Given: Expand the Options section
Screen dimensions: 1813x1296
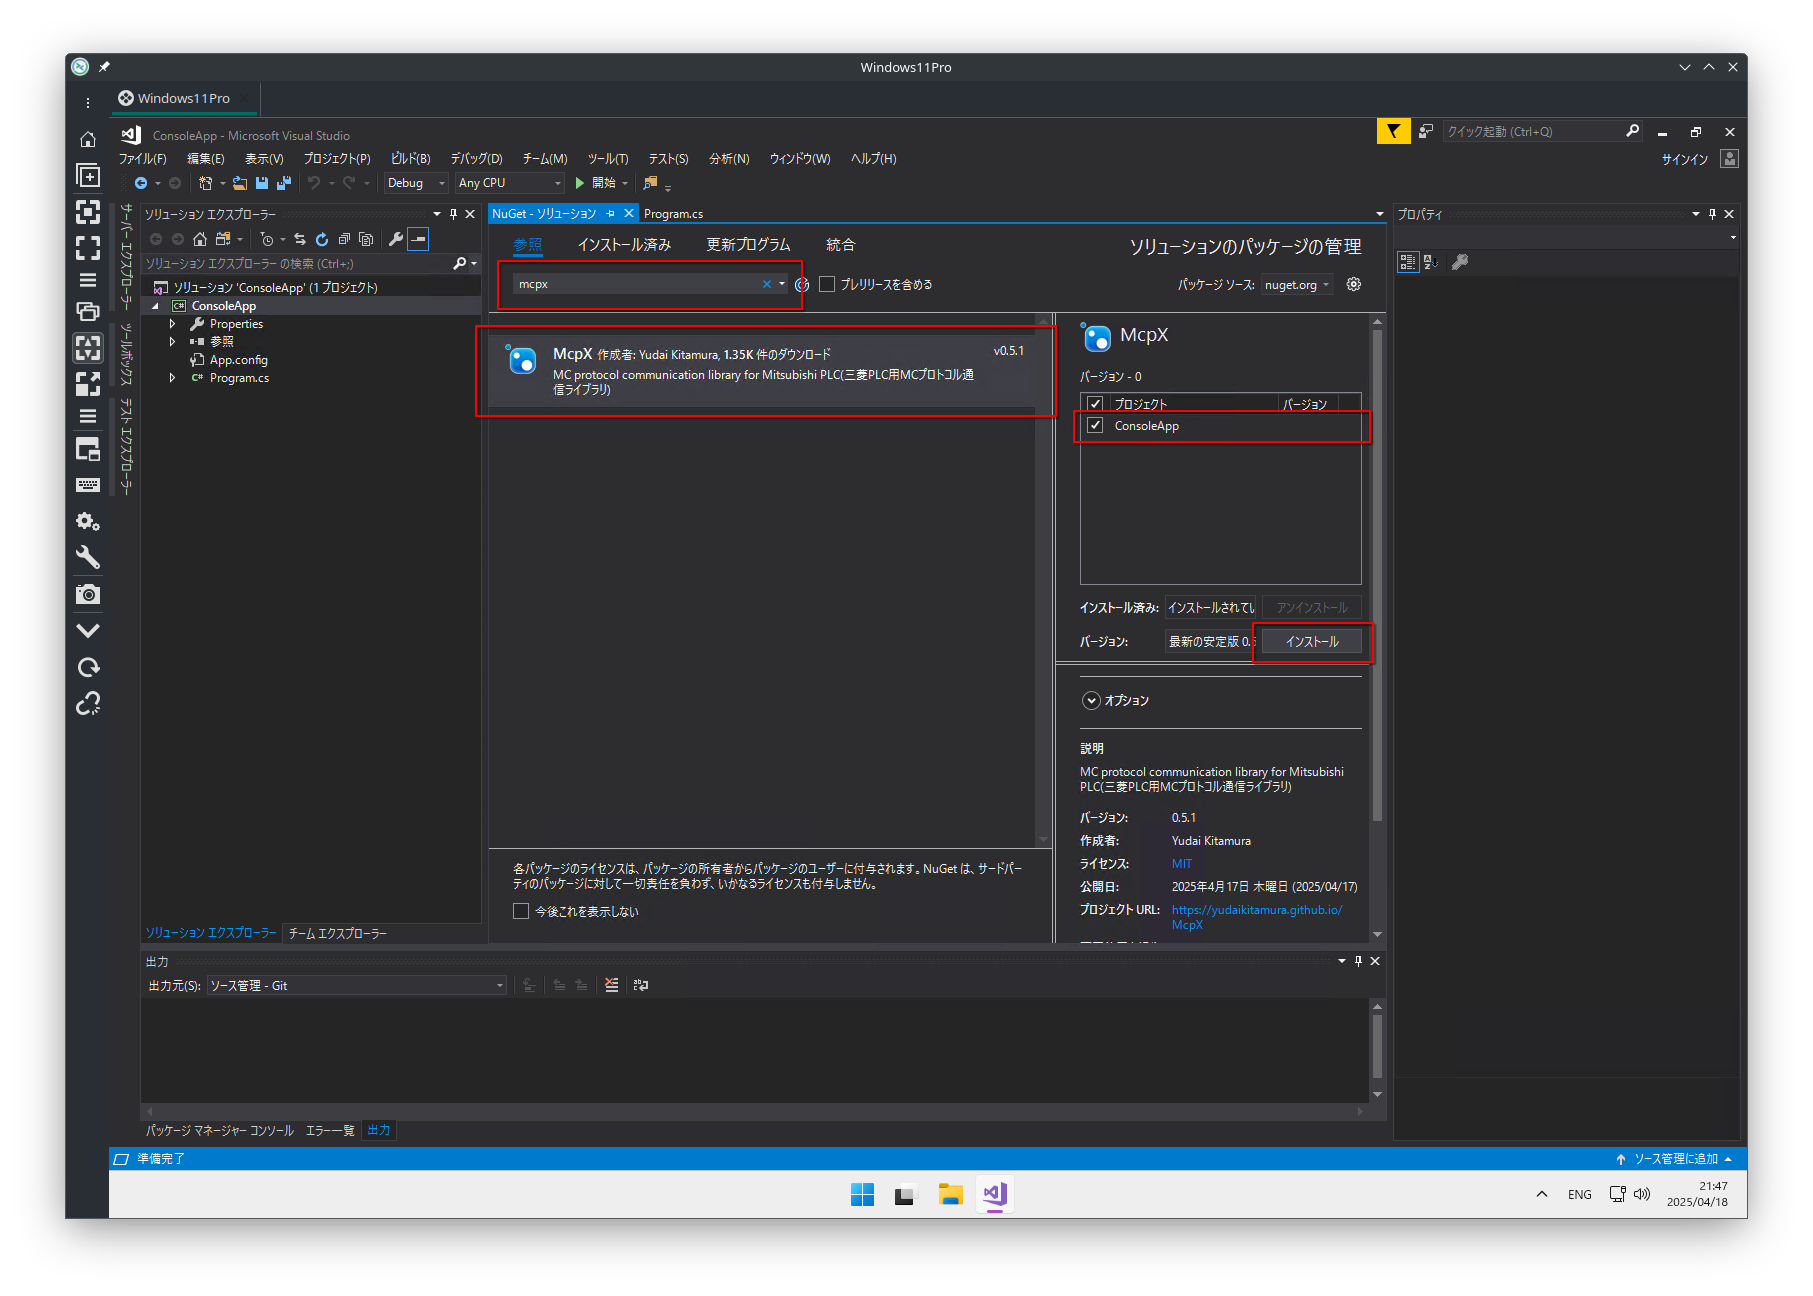Looking at the screenshot, I should (x=1092, y=700).
